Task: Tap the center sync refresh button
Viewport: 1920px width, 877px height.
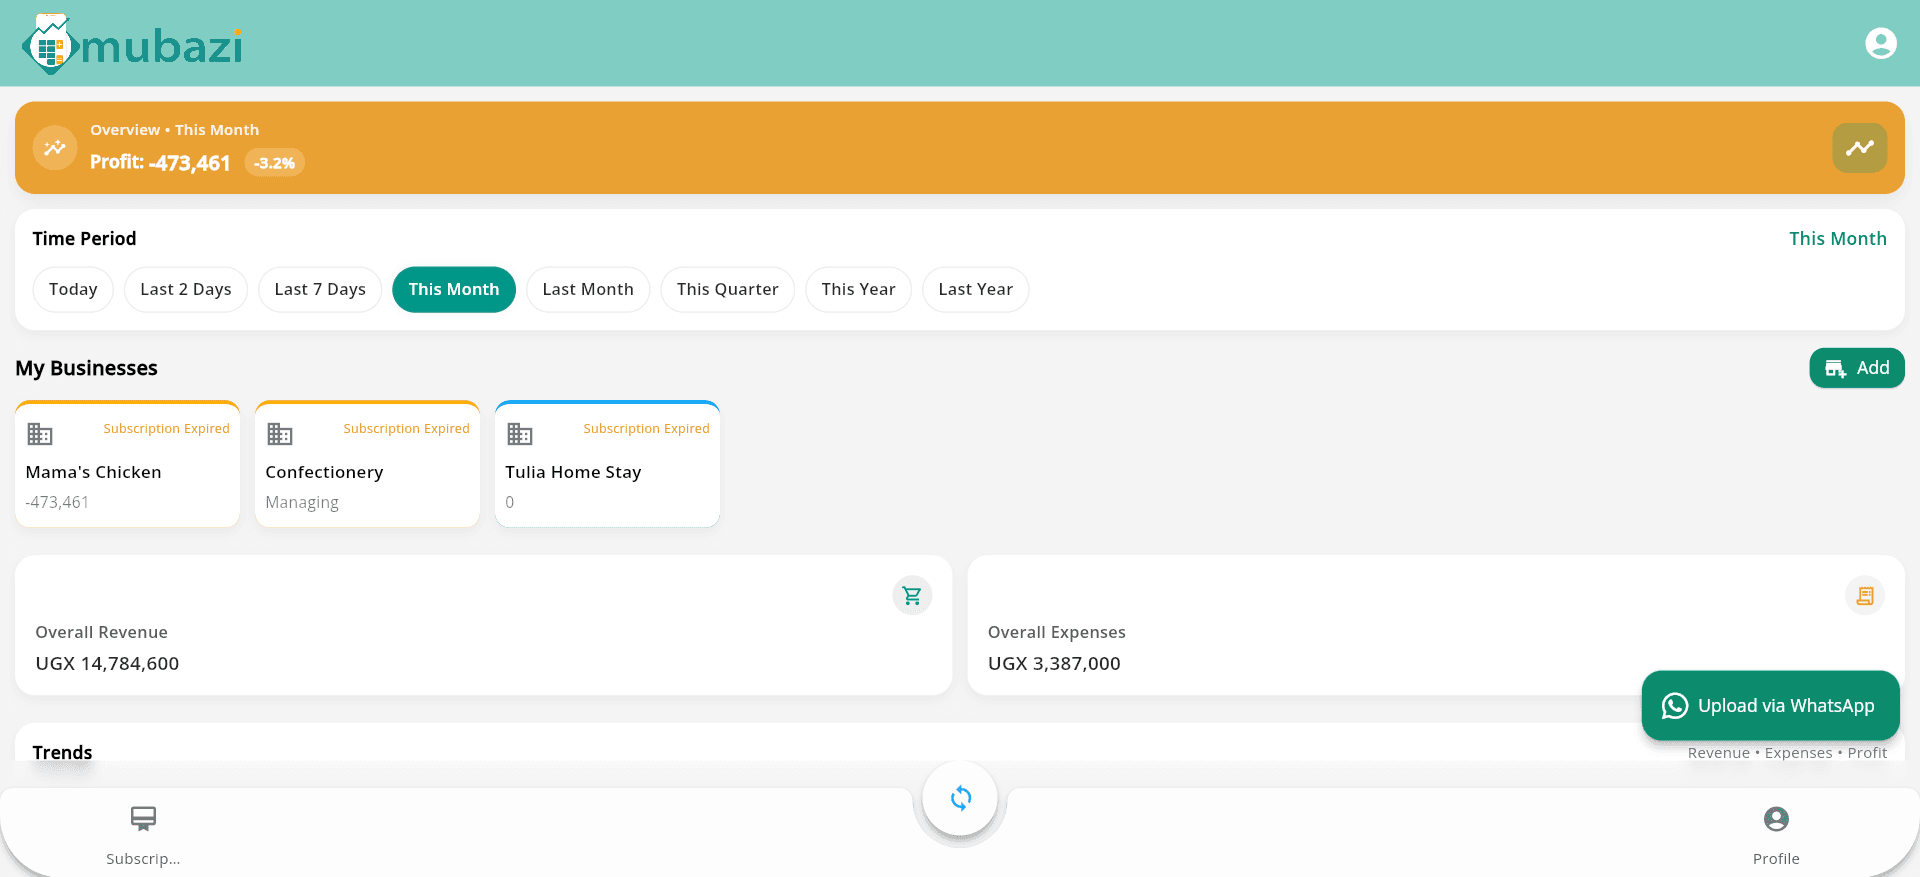Action: pos(960,798)
